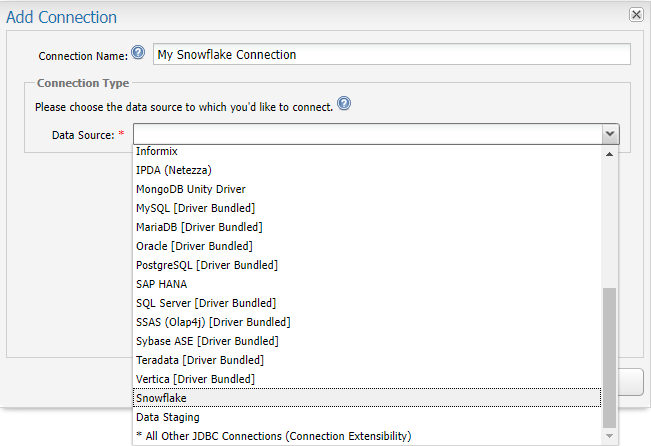The image size is (651, 446).
Task: Select Informix from the list
Action: pyautogui.click(x=367, y=151)
